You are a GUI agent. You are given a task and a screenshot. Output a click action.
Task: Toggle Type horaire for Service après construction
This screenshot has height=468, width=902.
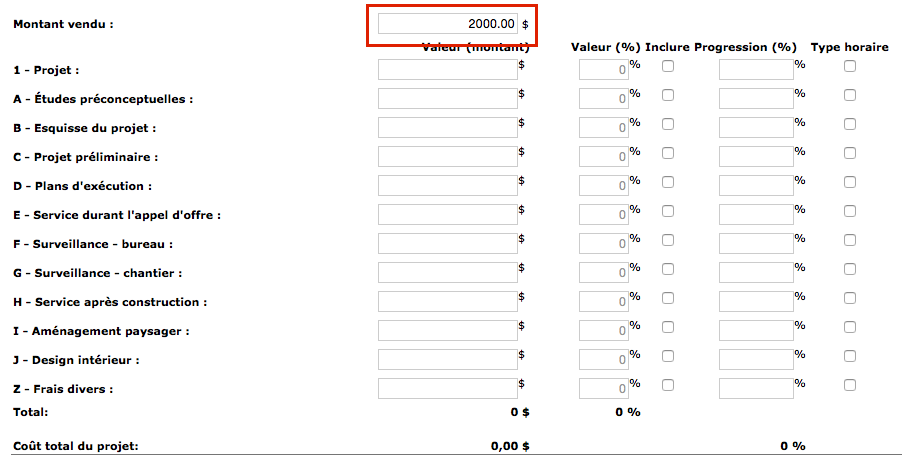(850, 298)
